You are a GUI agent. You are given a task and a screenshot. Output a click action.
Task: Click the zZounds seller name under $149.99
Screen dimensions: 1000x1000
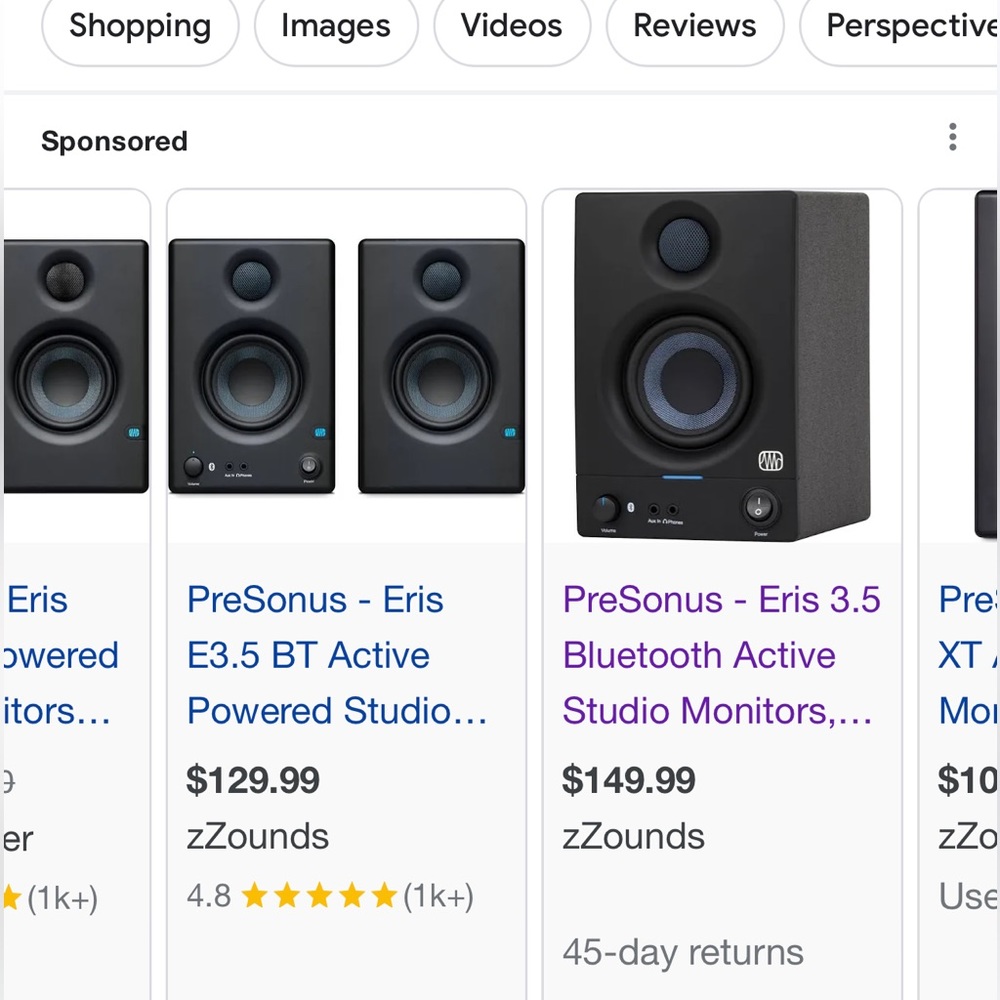(x=635, y=836)
